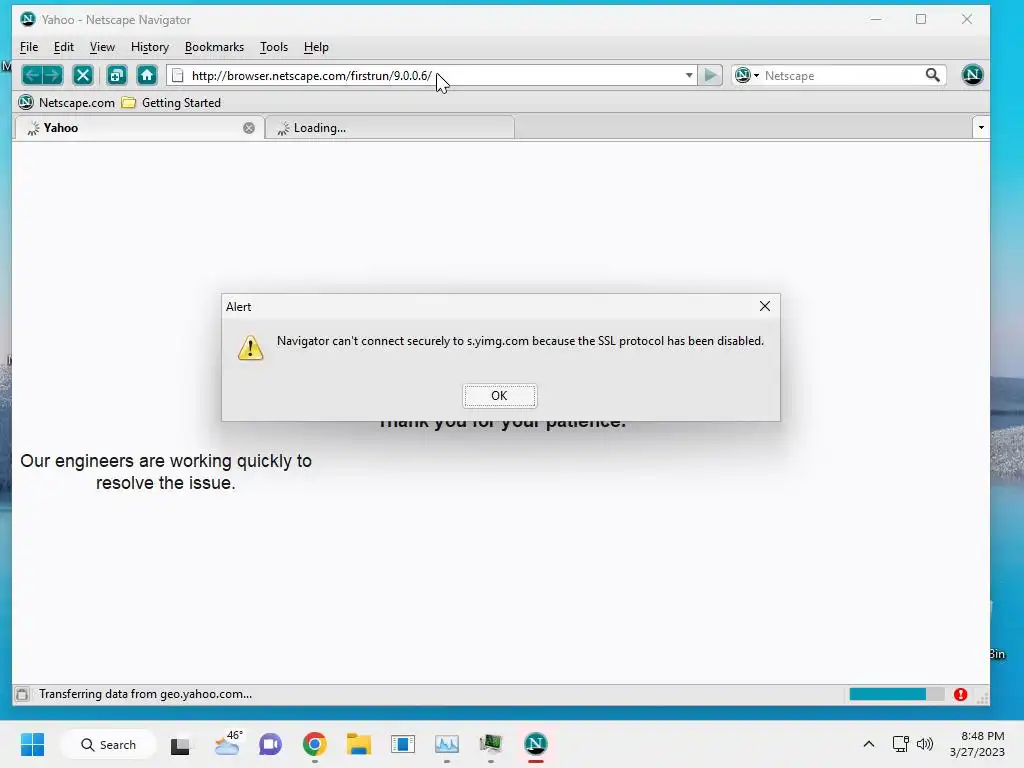The height and width of the screenshot is (768, 1024).
Task: Expand the address bar history dropdown
Action: [688, 76]
